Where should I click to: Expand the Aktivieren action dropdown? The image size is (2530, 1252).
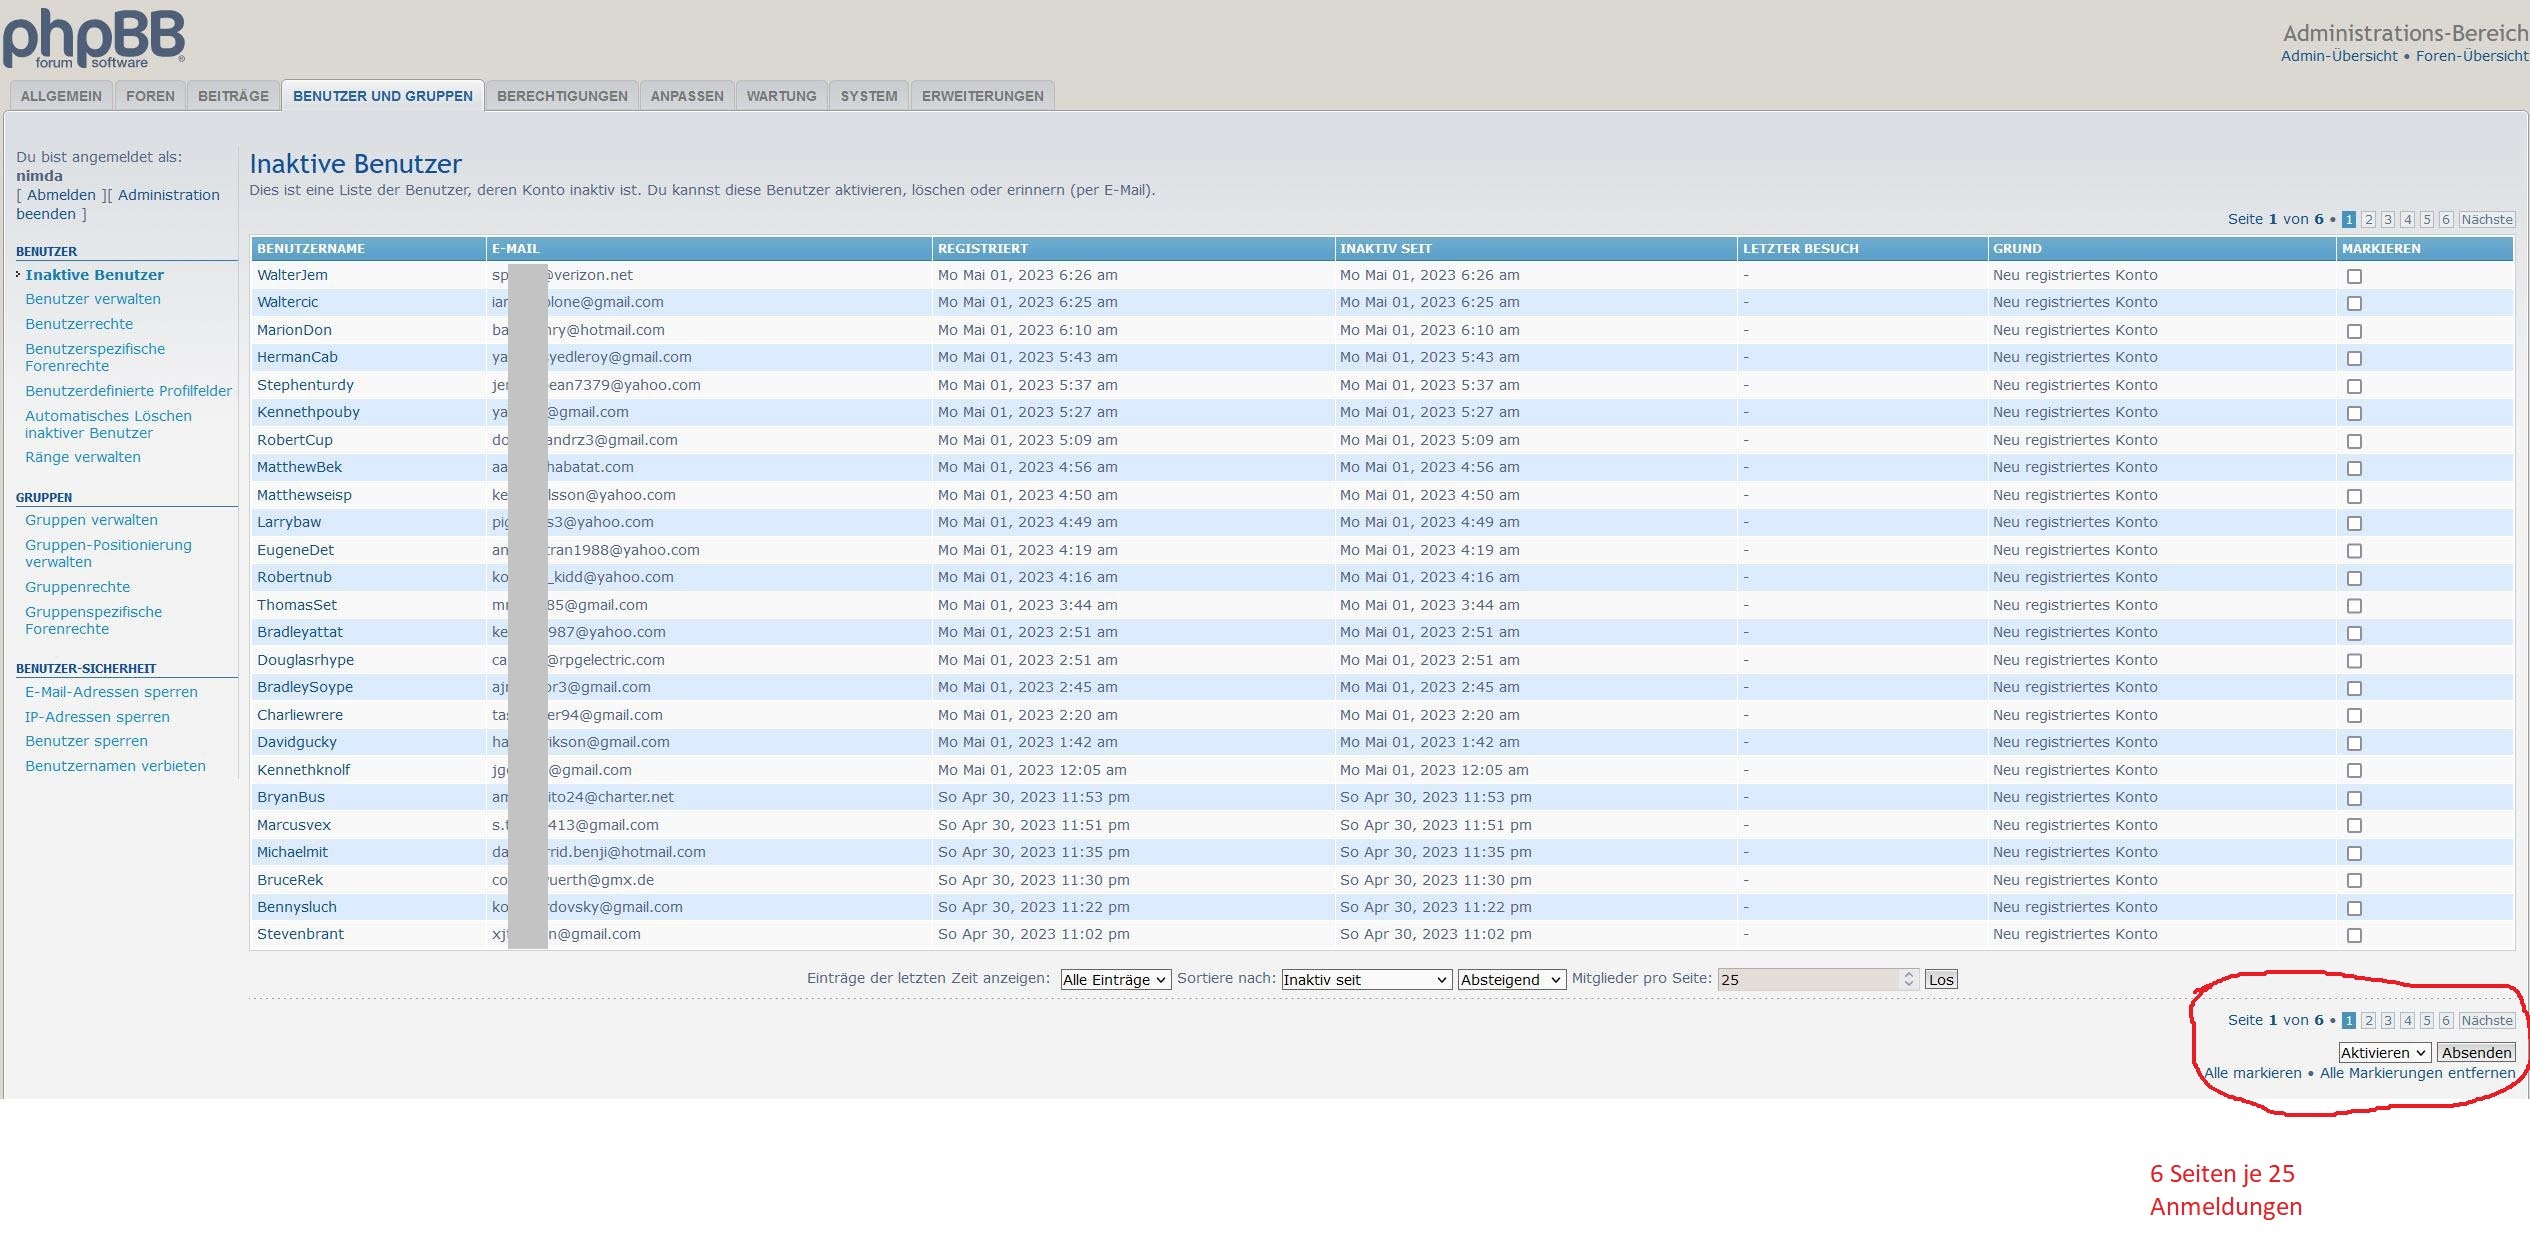[2383, 1053]
